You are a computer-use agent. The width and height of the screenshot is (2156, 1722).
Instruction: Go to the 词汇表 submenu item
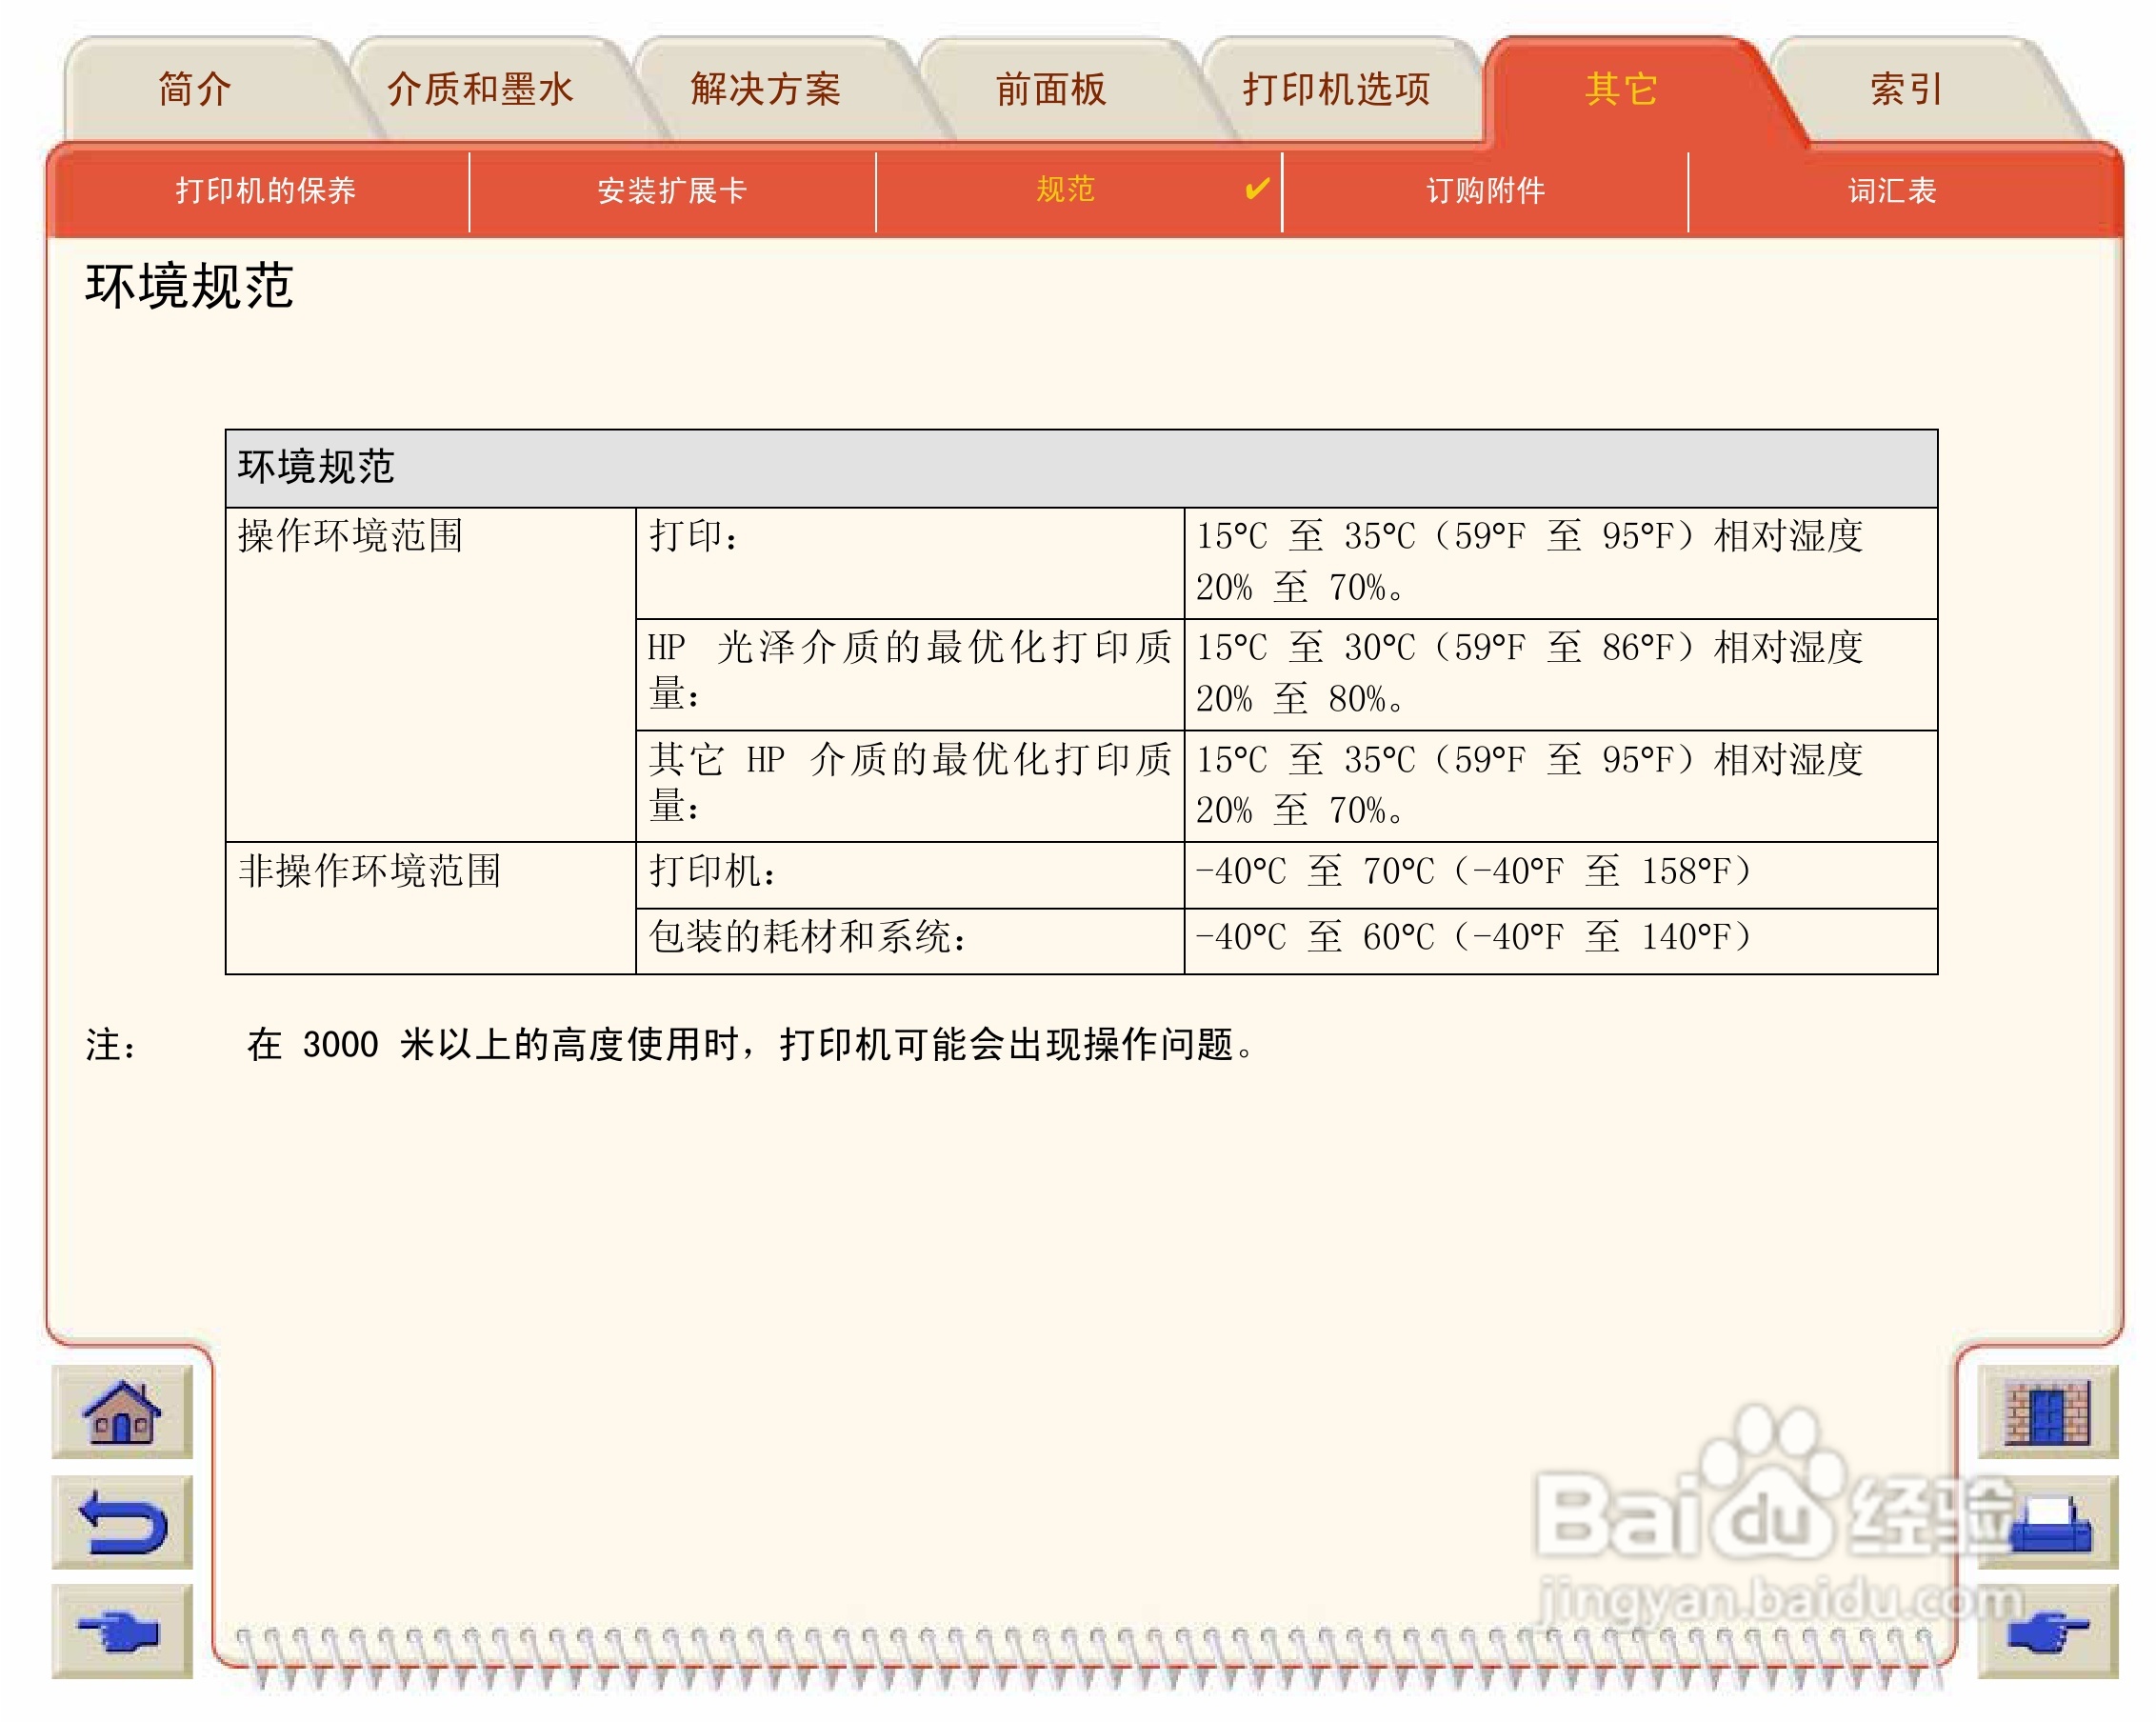point(1892,190)
